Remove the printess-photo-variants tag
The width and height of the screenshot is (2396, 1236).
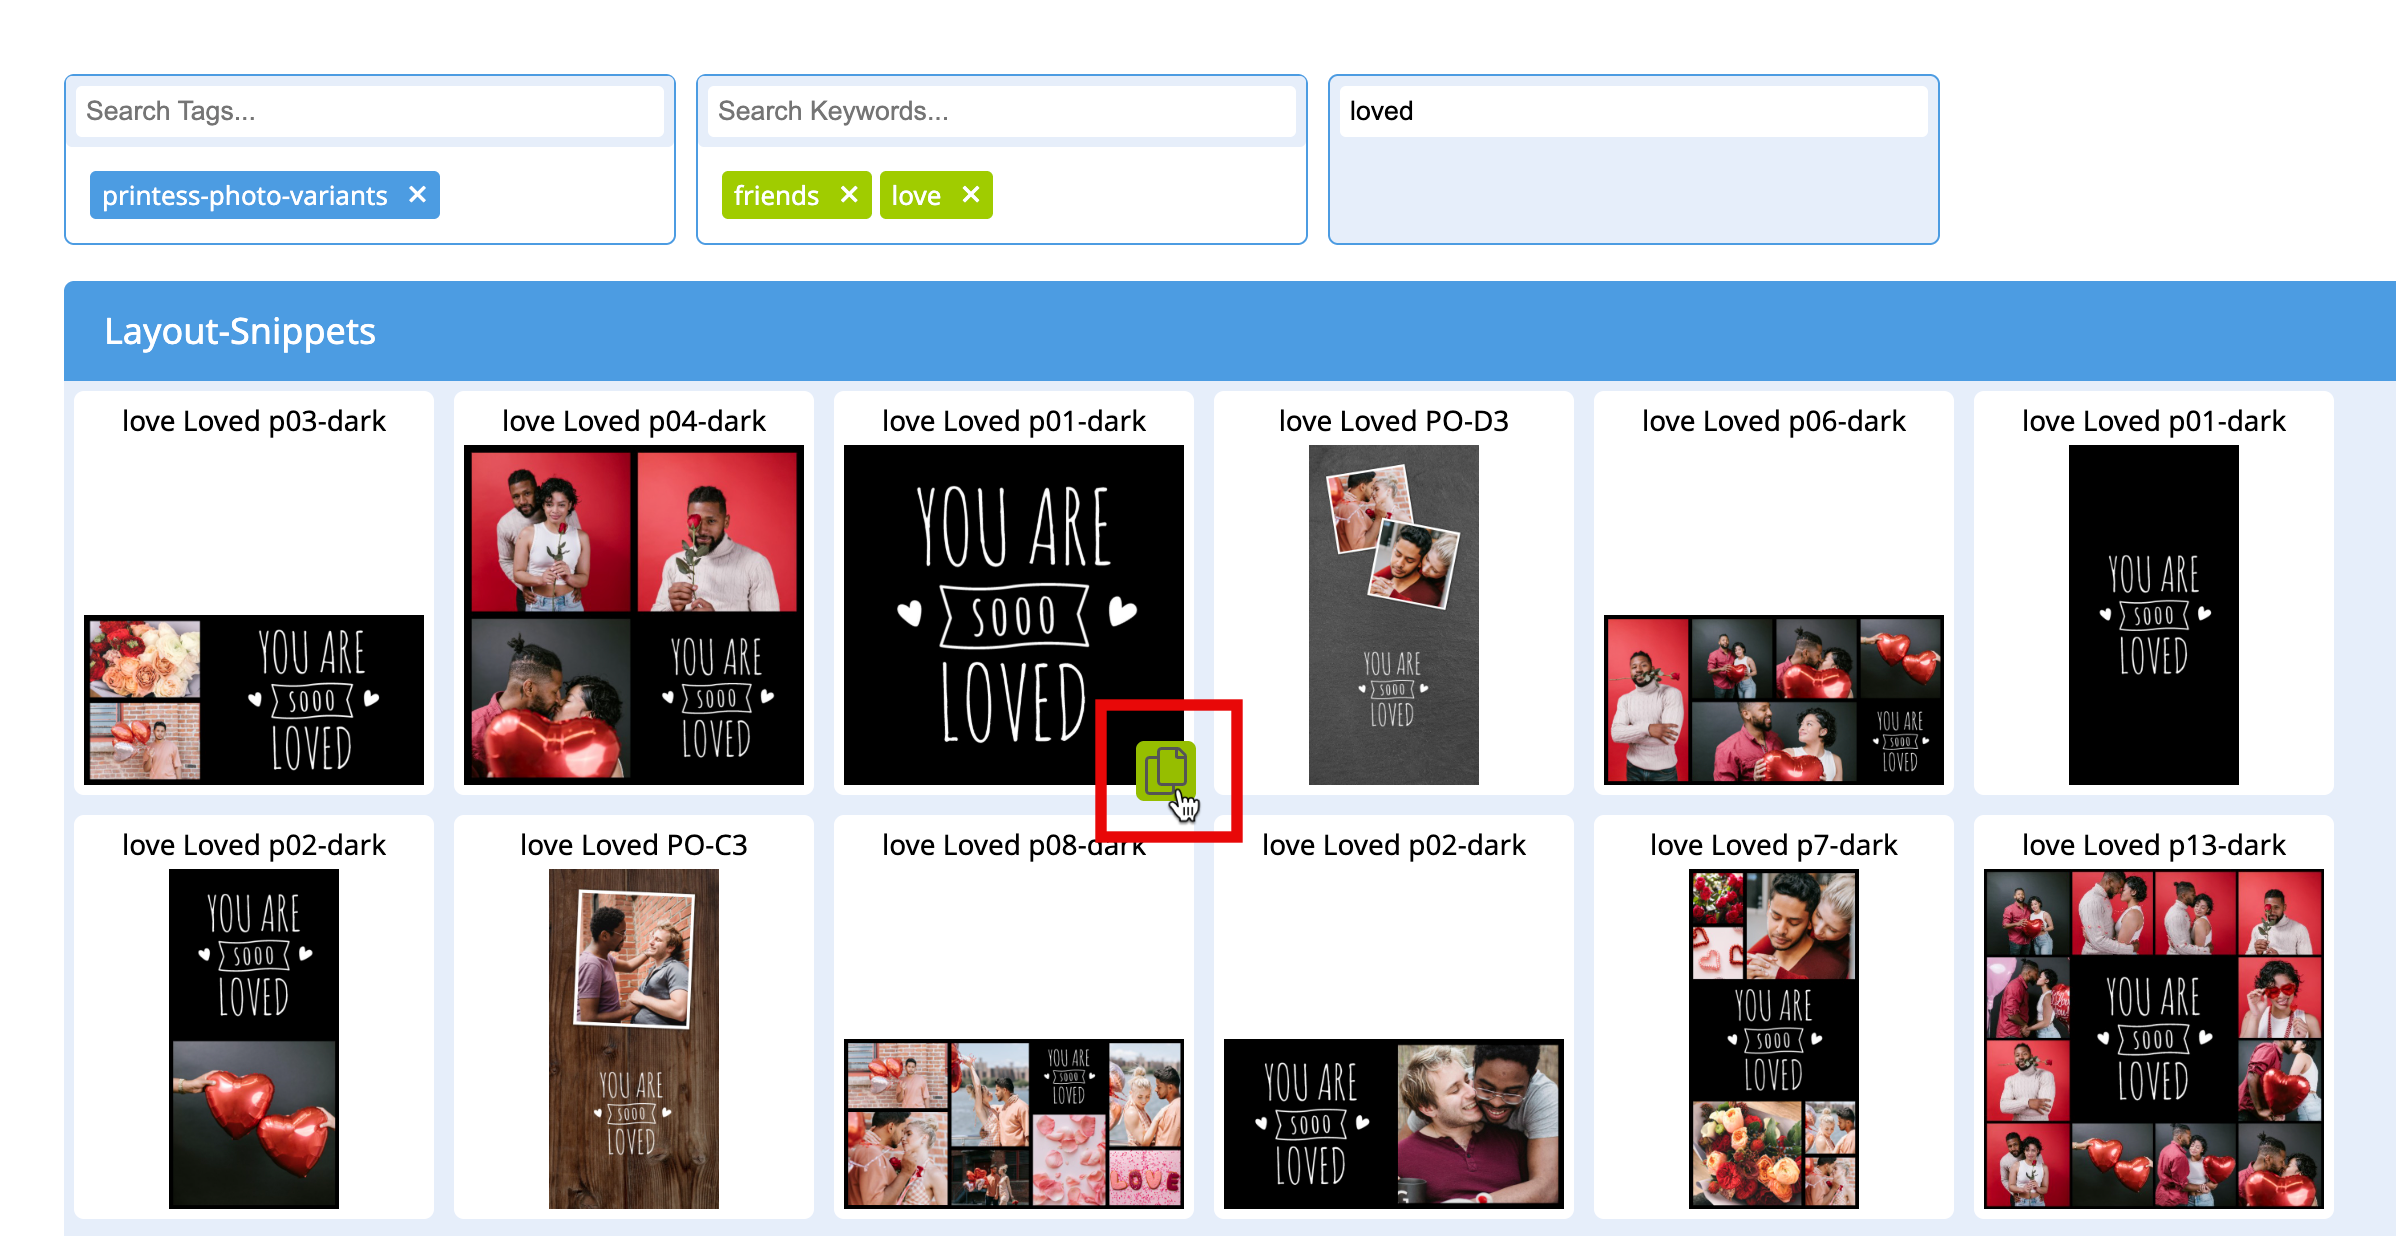point(418,195)
